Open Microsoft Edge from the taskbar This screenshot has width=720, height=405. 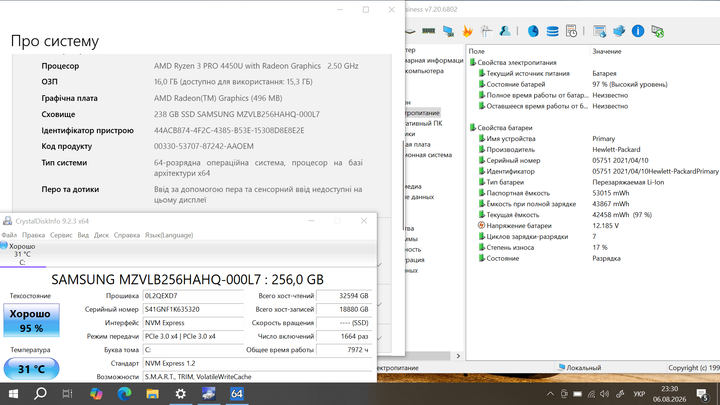(124, 394)
